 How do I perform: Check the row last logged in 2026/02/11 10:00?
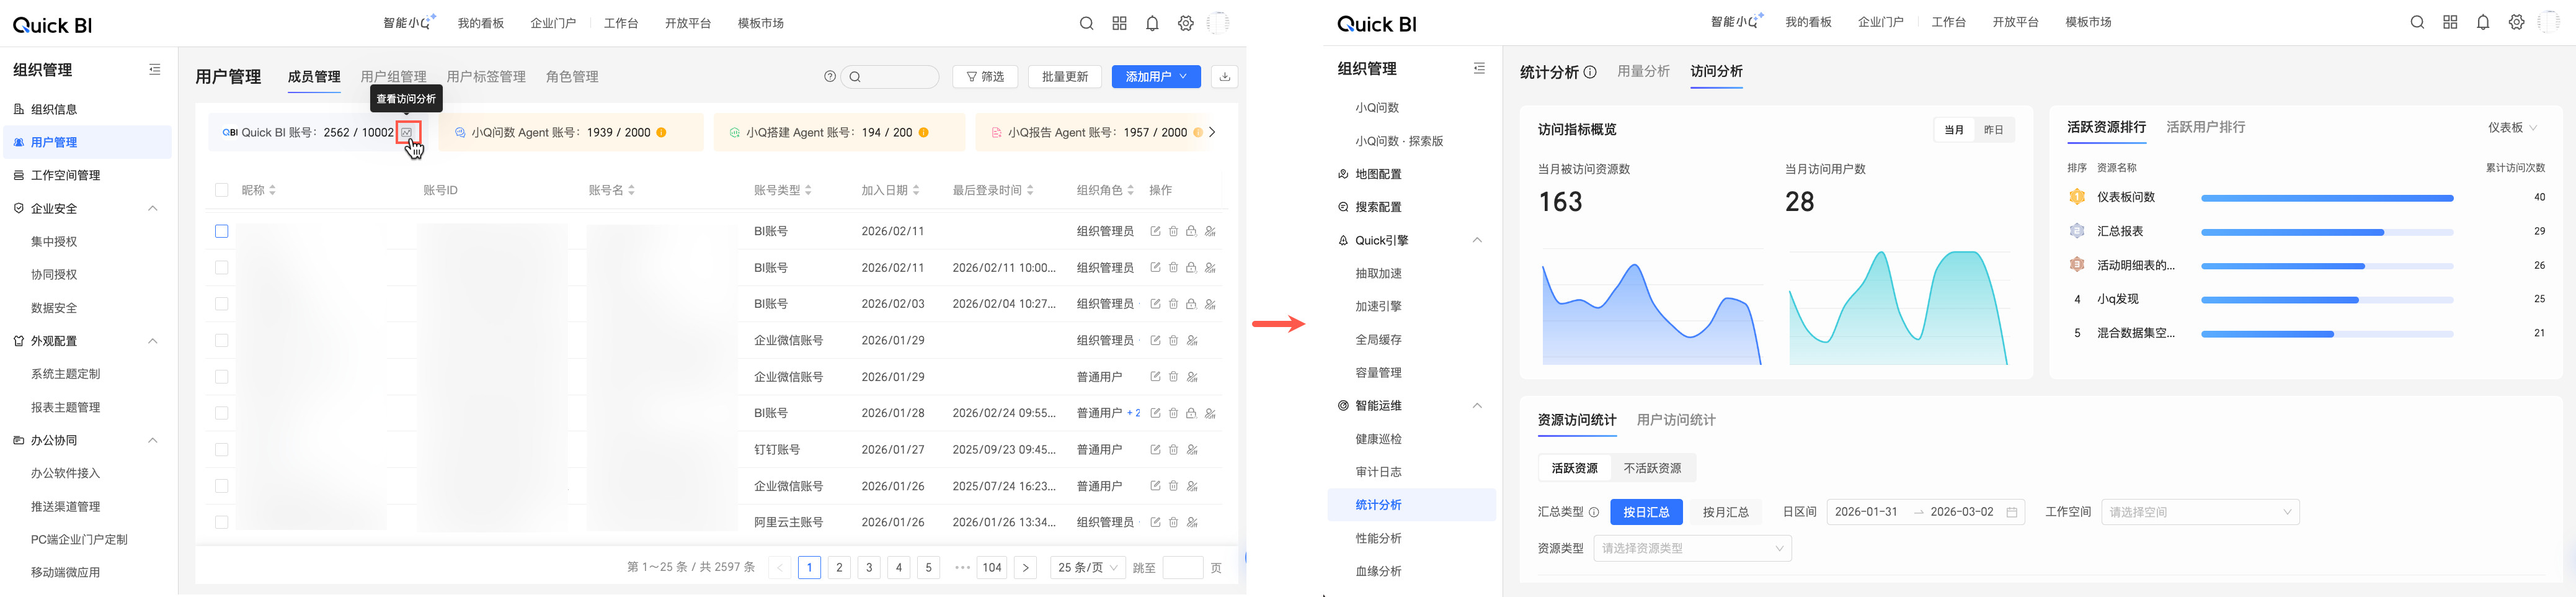(x=222, y=268)
